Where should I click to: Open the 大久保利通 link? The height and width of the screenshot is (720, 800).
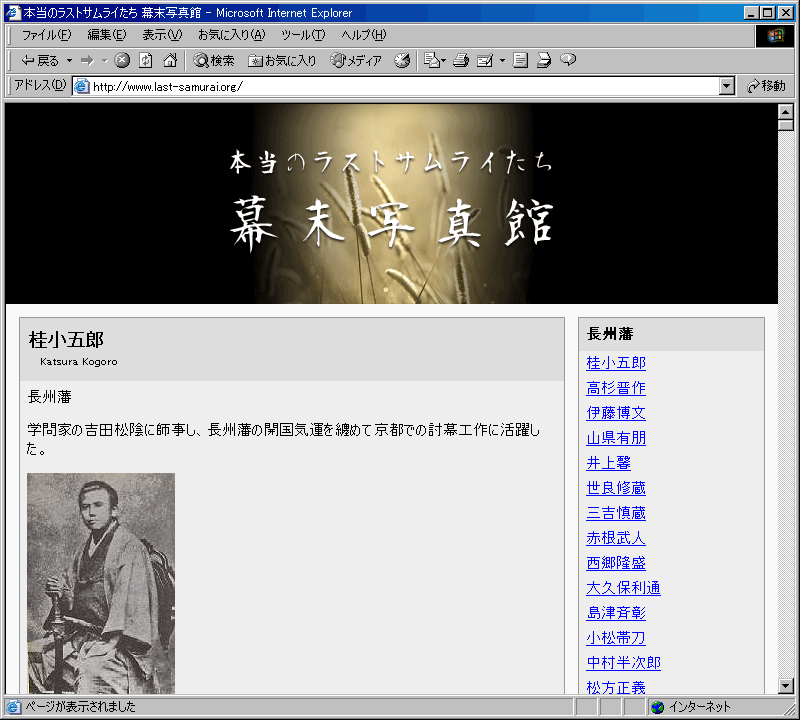[x=623, y=588]
